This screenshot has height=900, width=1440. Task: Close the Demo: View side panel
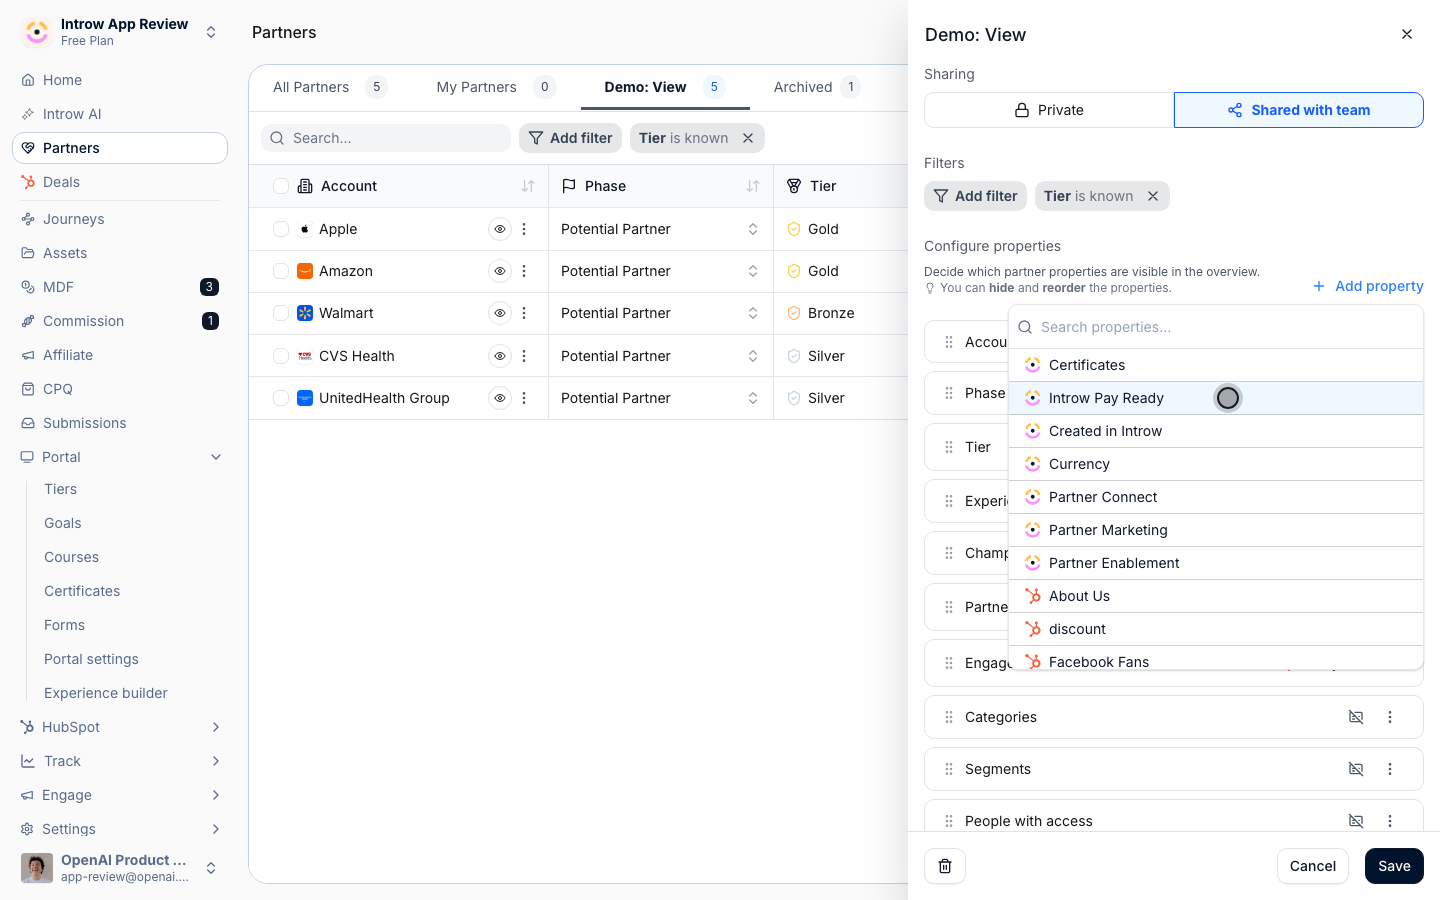pos(1407,34)
